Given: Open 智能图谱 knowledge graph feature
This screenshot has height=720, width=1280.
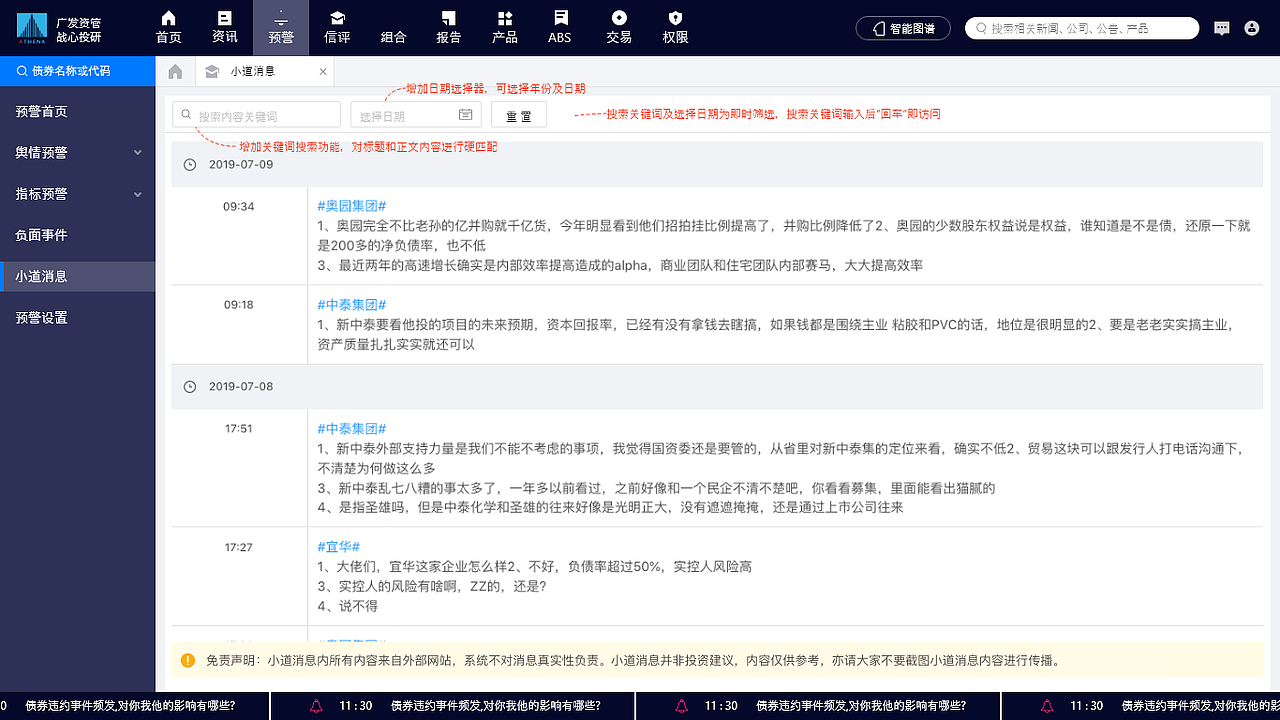Looking at the screenshot, I should [903, 28].
